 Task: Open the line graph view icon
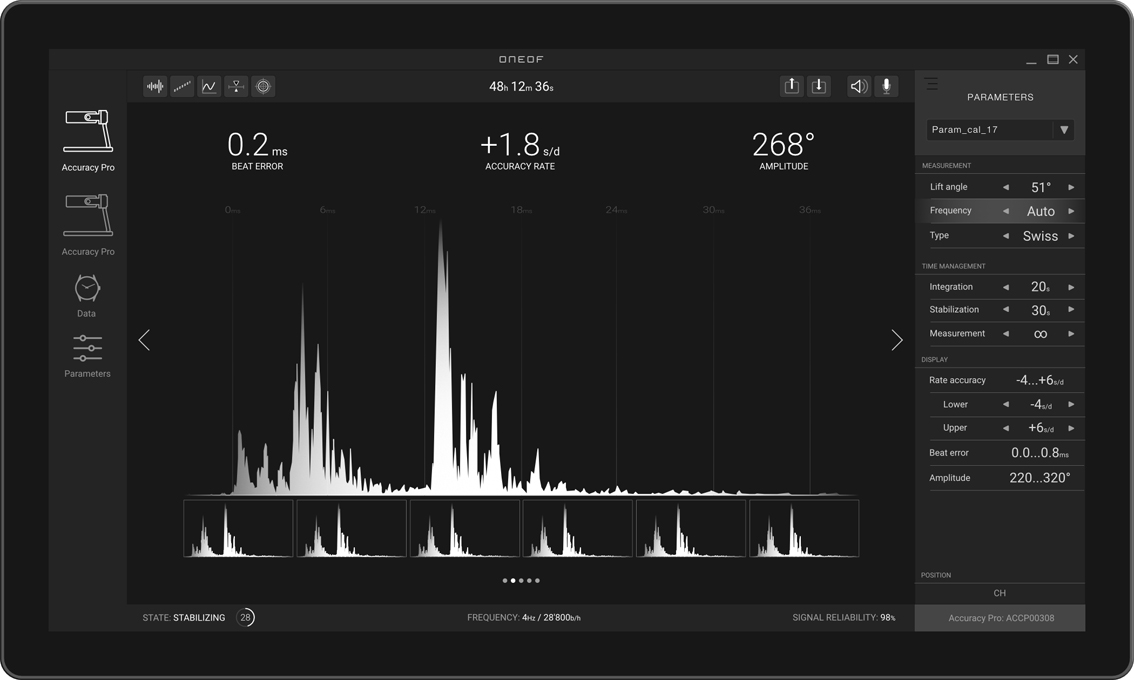pos(209,87)
